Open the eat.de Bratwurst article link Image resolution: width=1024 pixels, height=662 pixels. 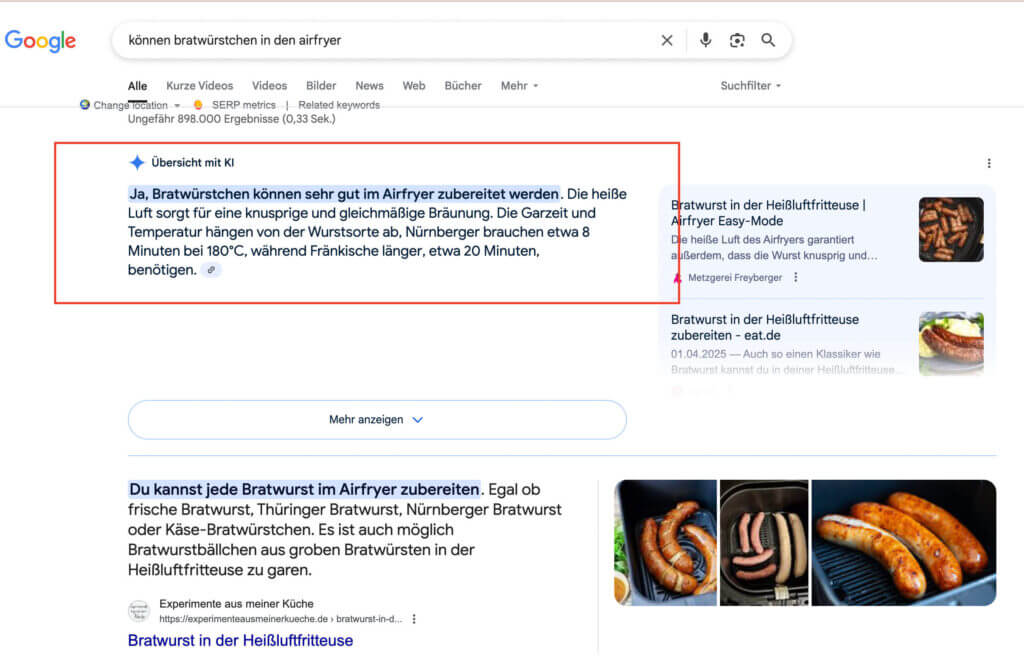764,328
